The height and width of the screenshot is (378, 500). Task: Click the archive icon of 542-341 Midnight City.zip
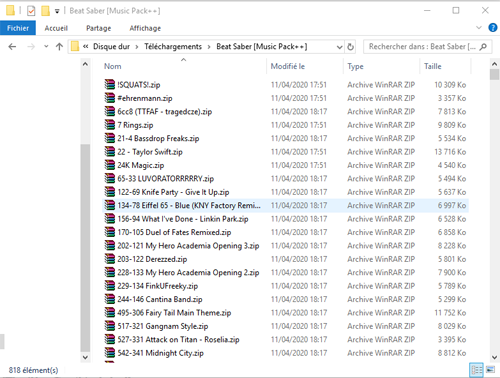(110, 353)
